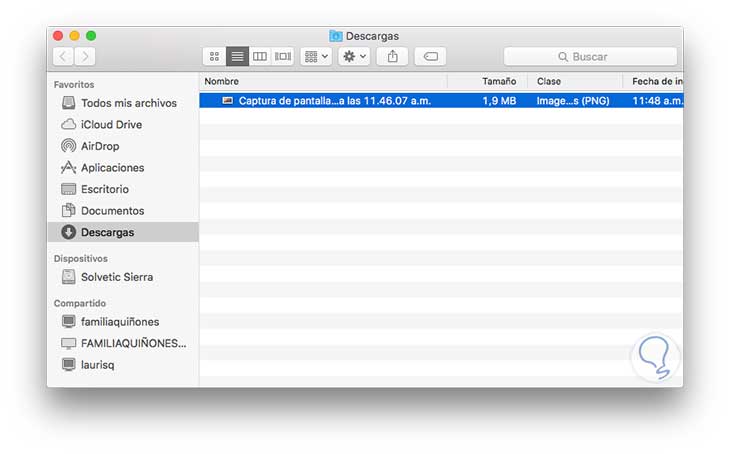Close the Finder window with red button
730x454 pixels.
point(58,35)
